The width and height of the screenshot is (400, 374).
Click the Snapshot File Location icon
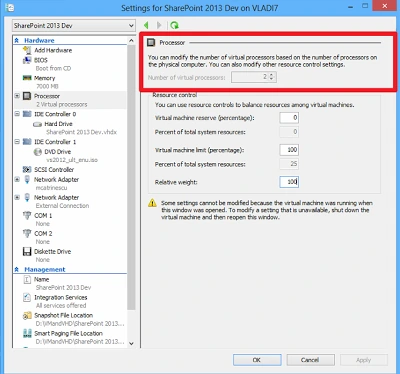point(27,315)
